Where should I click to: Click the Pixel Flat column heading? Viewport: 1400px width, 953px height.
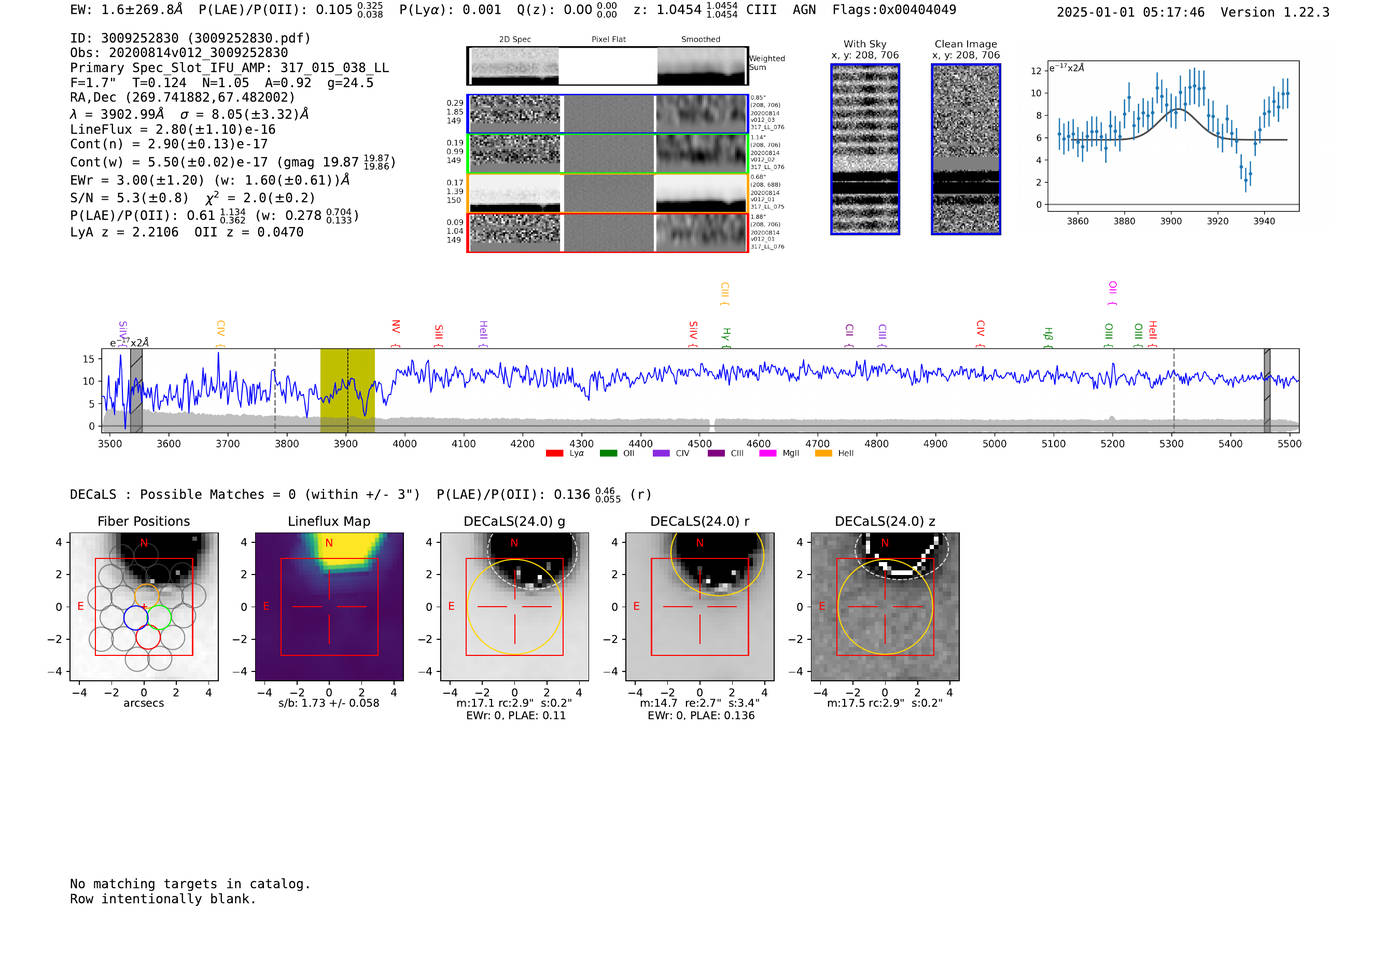[608, 39]
